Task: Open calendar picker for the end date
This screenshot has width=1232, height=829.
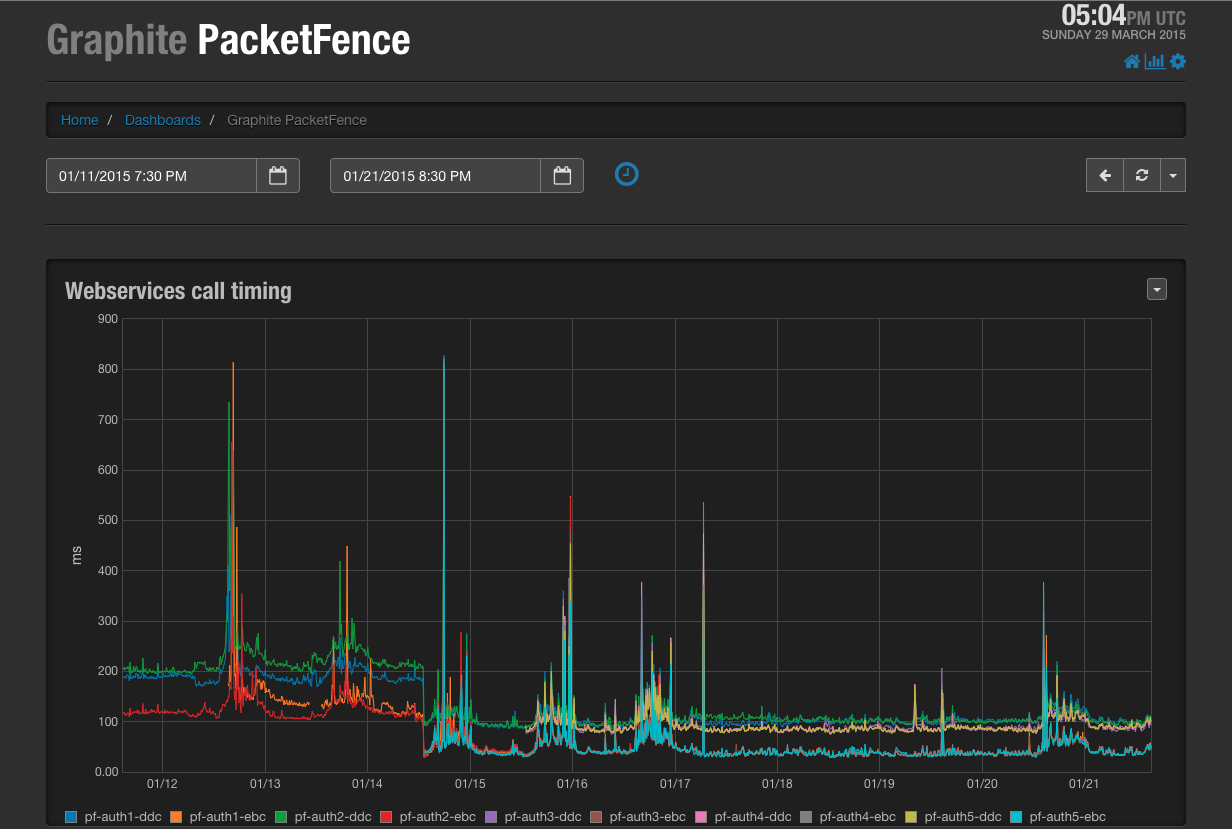Action: (562, 176)
